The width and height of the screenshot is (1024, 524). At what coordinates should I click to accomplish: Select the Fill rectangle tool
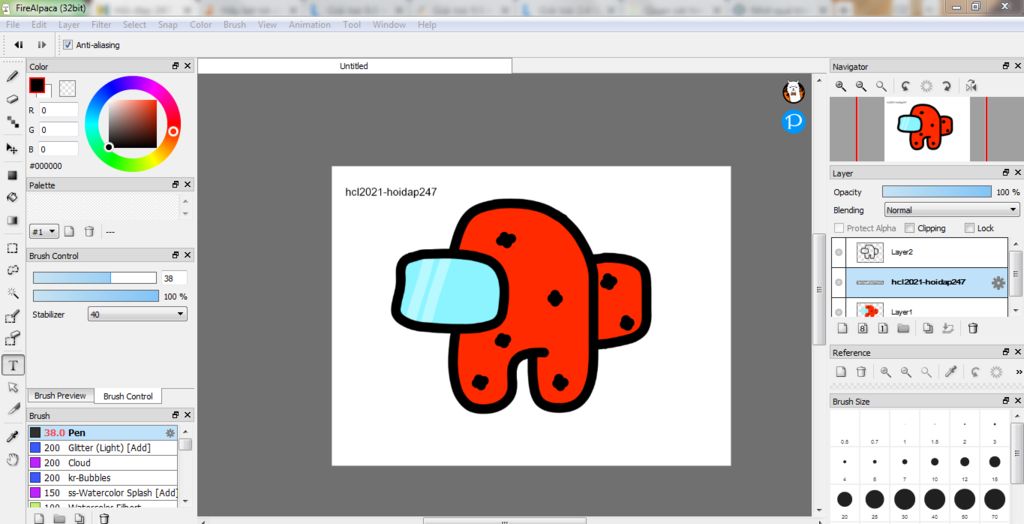[12, 175]
